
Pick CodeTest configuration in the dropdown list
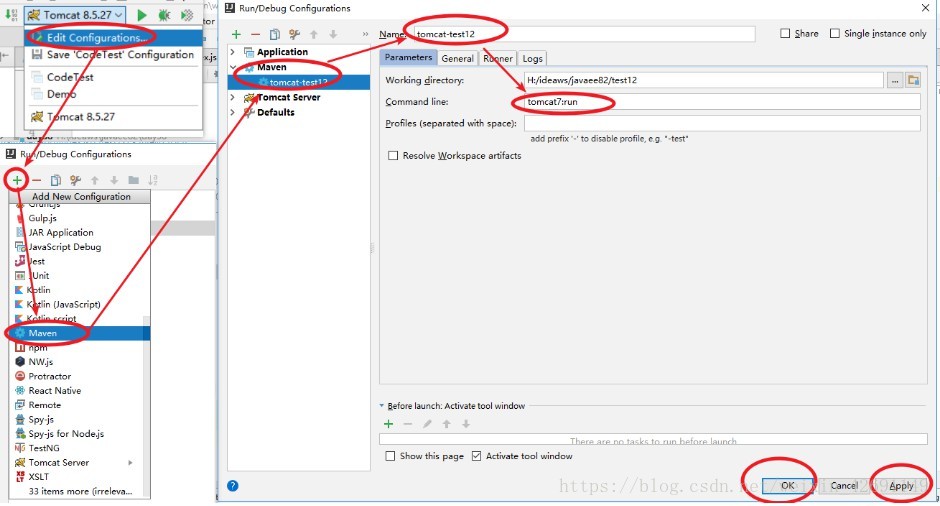(x=70, y=77)
